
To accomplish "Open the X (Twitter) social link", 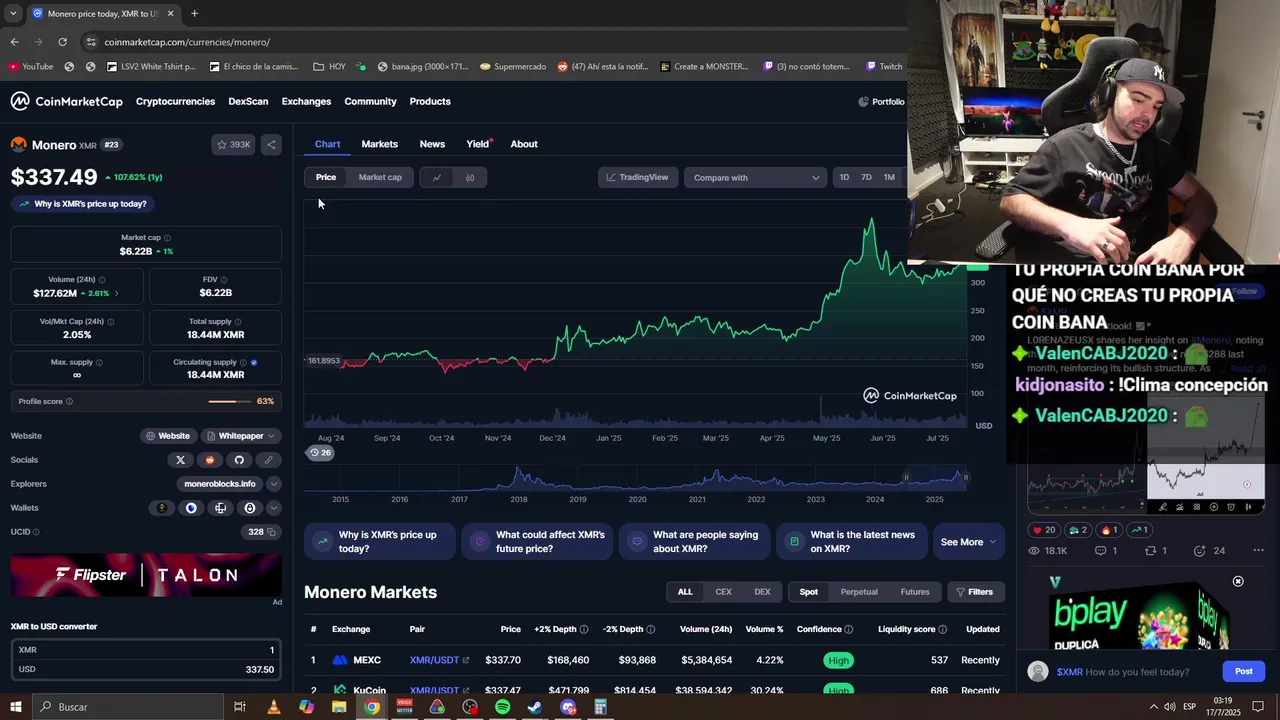I will point(180,460).
